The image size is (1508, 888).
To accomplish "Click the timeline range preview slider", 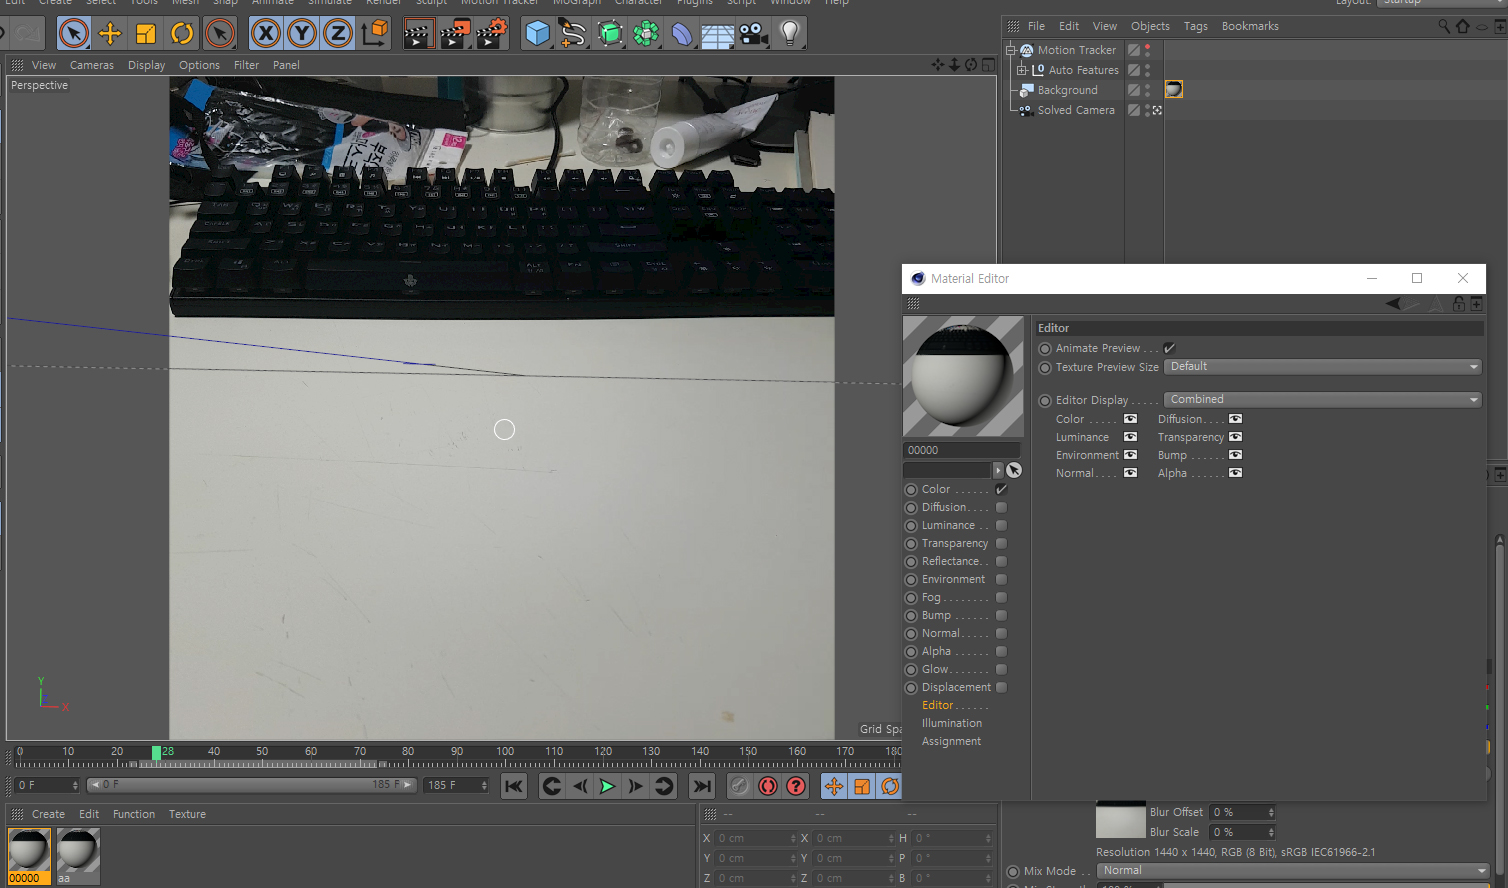I will [x=251, y=785].
